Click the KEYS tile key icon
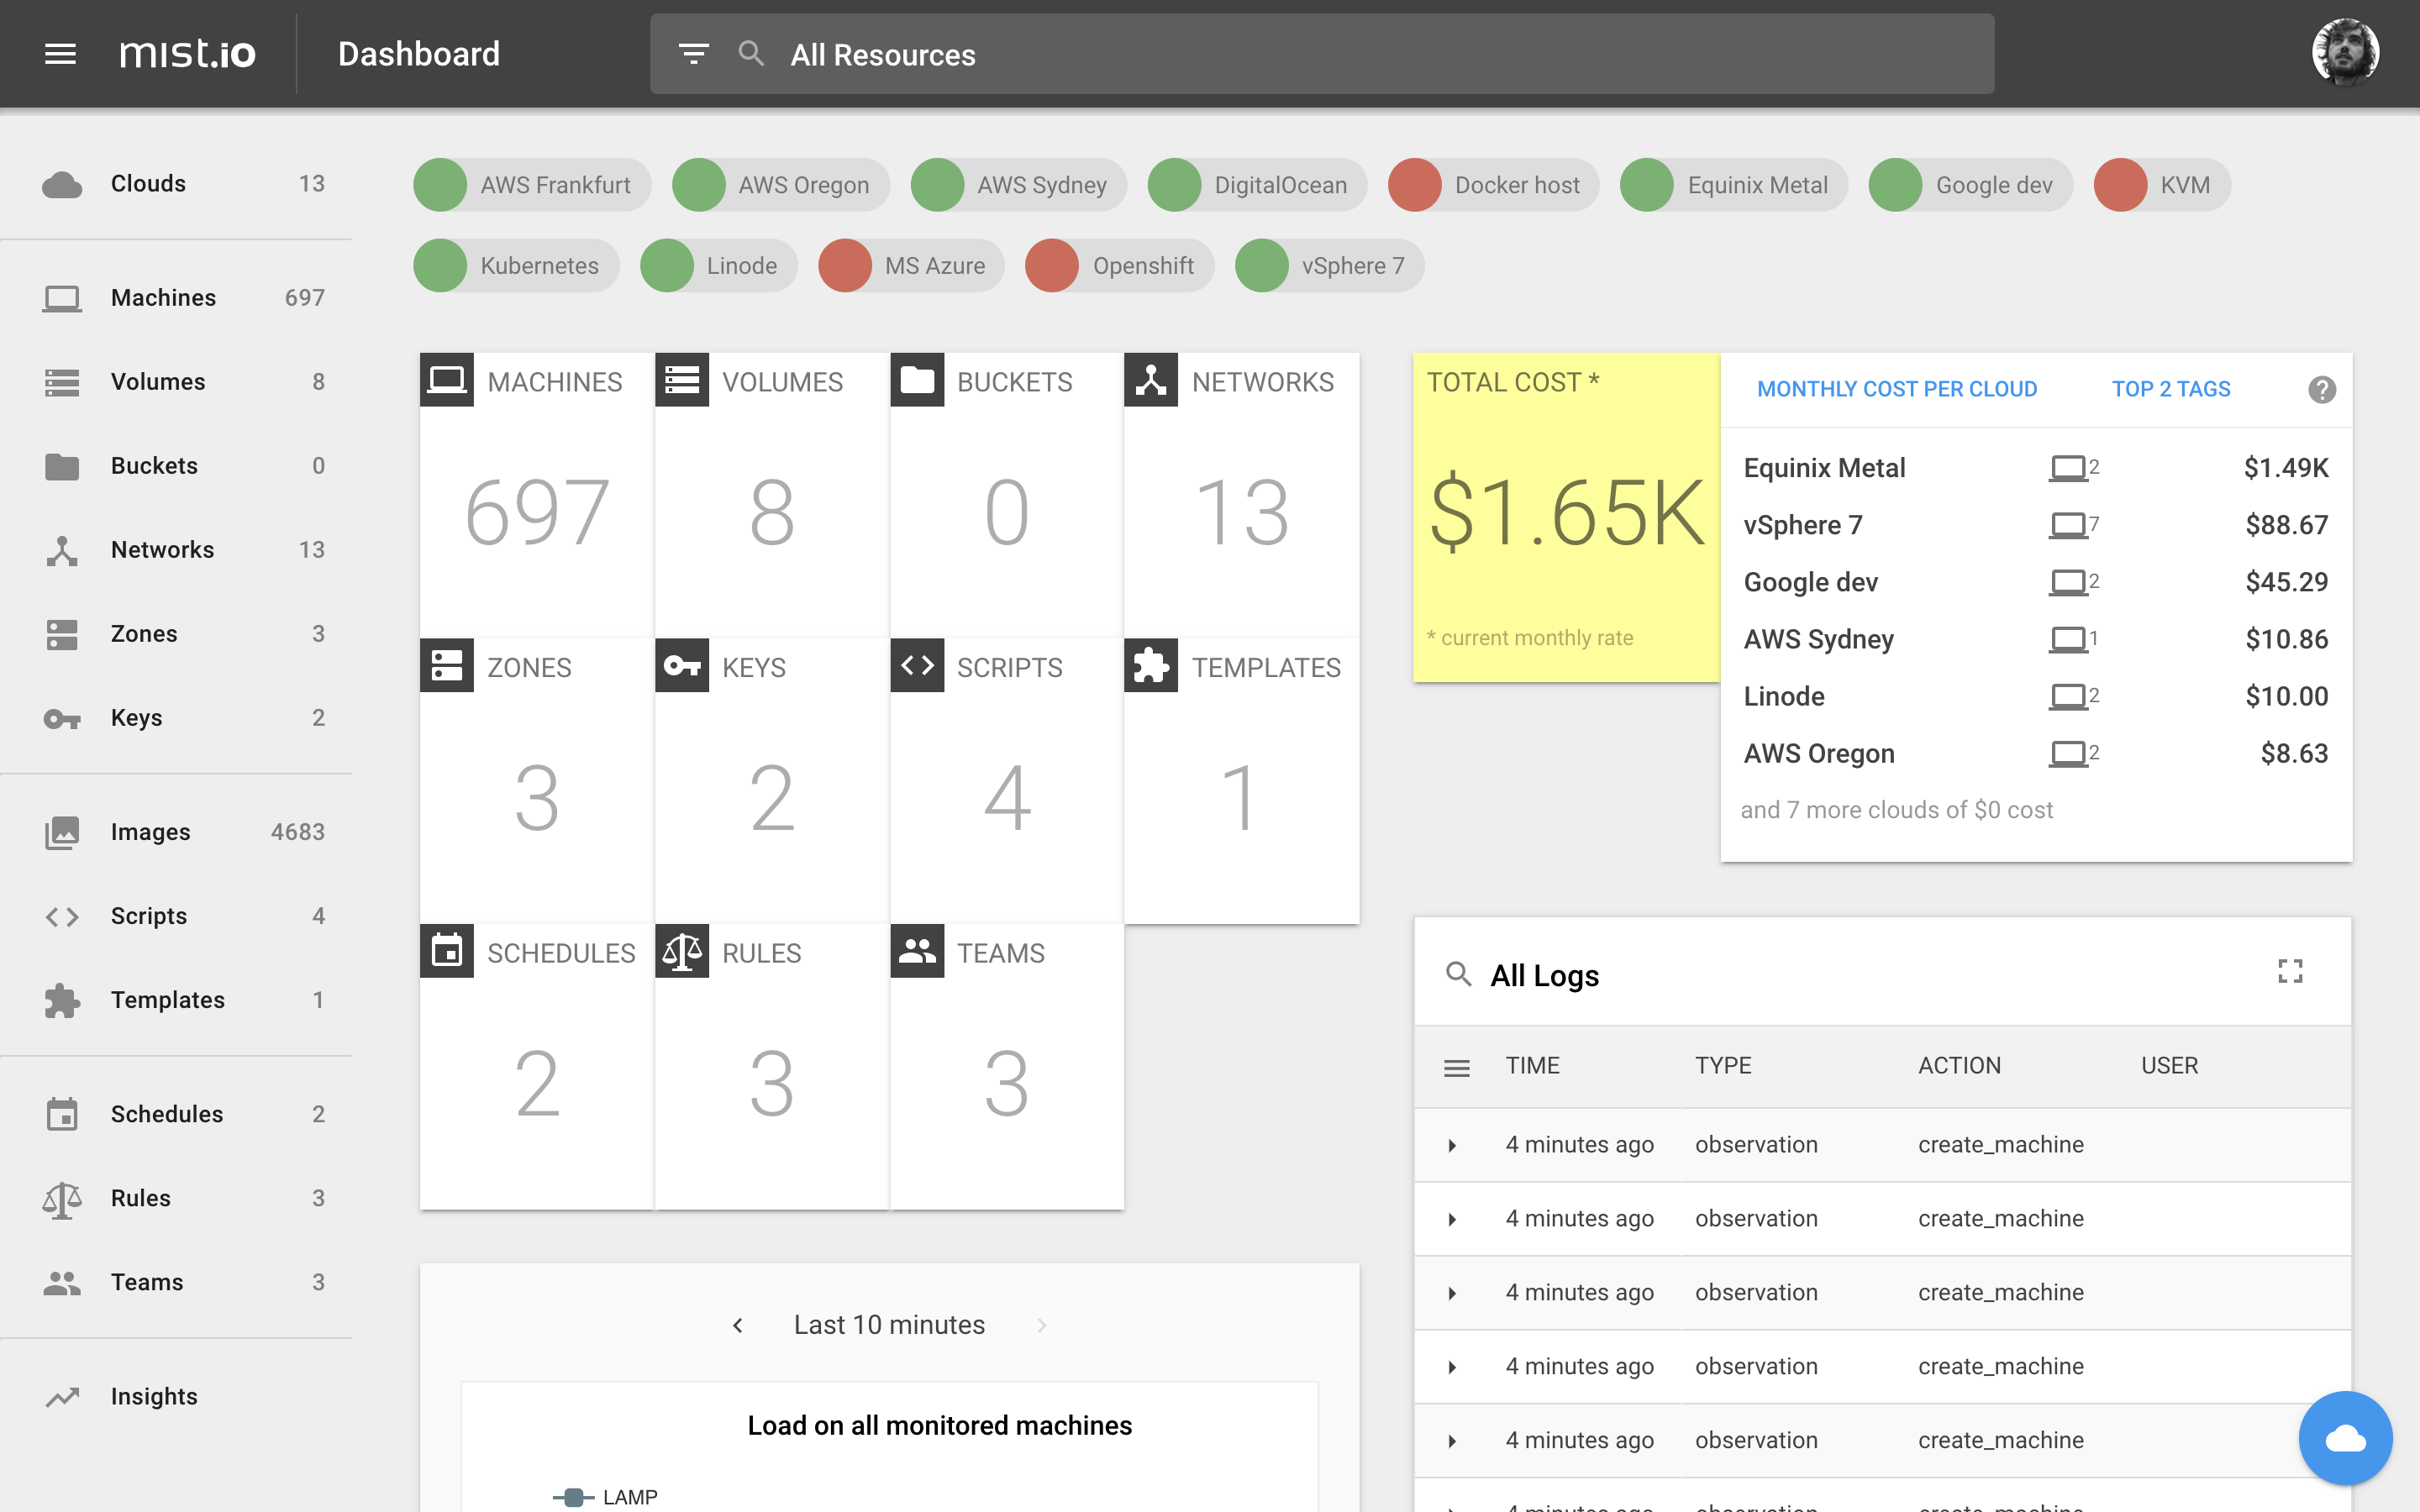Image resolution: width=2420 pixels, height=1512 pixels. [x=682, y=666]
